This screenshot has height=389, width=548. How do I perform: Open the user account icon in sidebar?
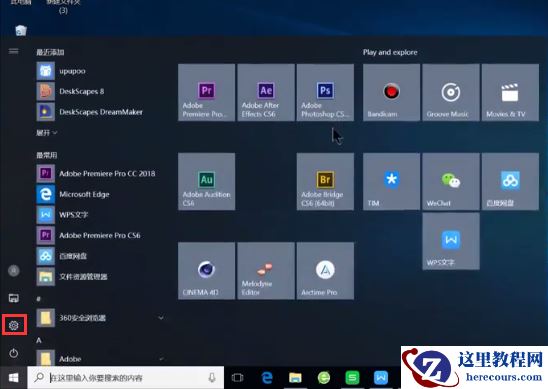14,271
